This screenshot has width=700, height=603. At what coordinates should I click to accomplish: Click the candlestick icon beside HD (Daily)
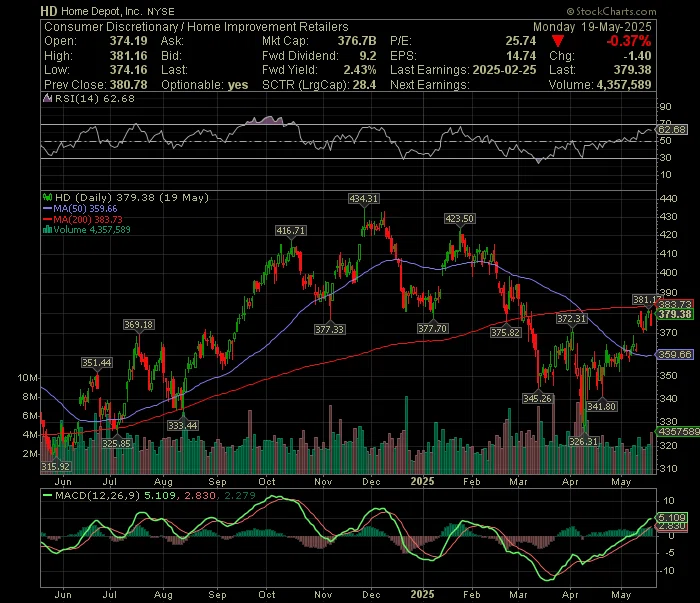(x=47, y=197)
